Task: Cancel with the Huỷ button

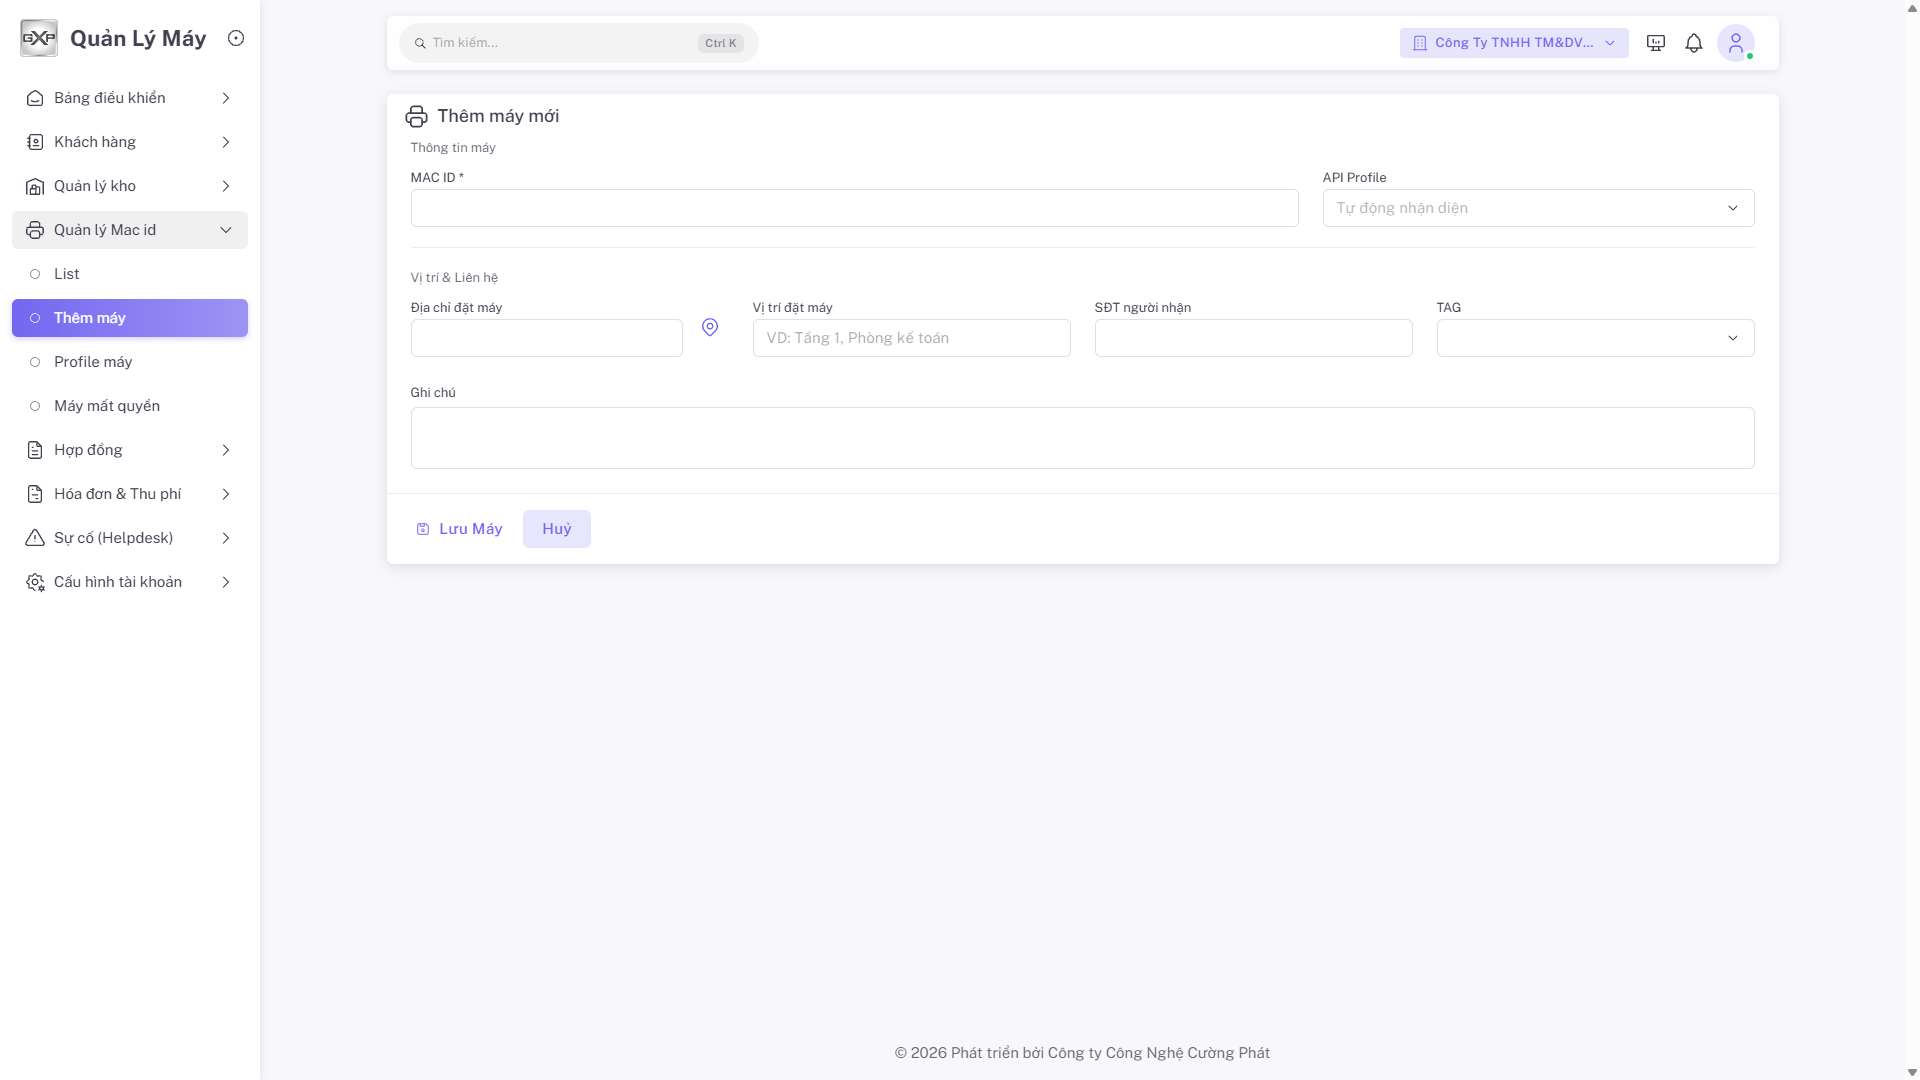Action: pos(557,529)
